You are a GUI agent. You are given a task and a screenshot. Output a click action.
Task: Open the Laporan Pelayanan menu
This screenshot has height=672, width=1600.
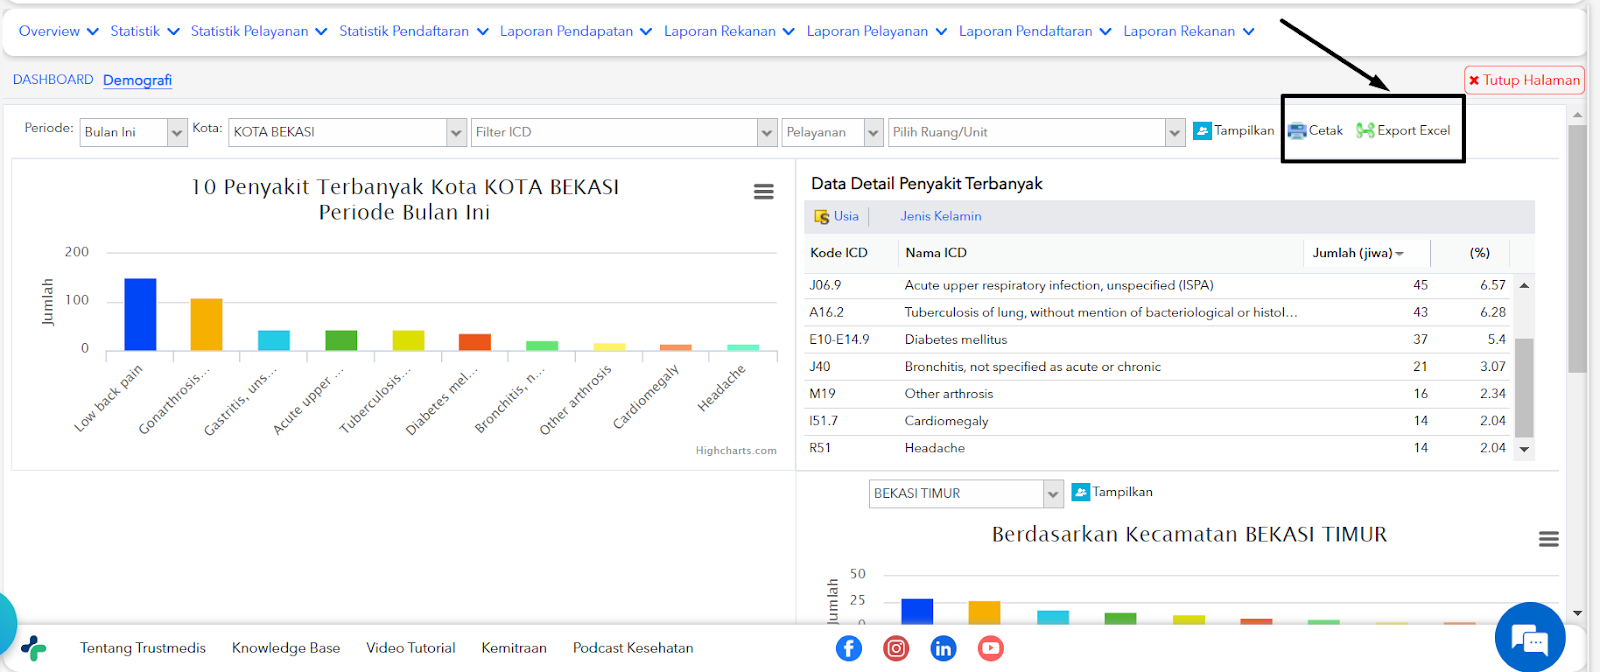pyautogui.click(x=877, y=32)
